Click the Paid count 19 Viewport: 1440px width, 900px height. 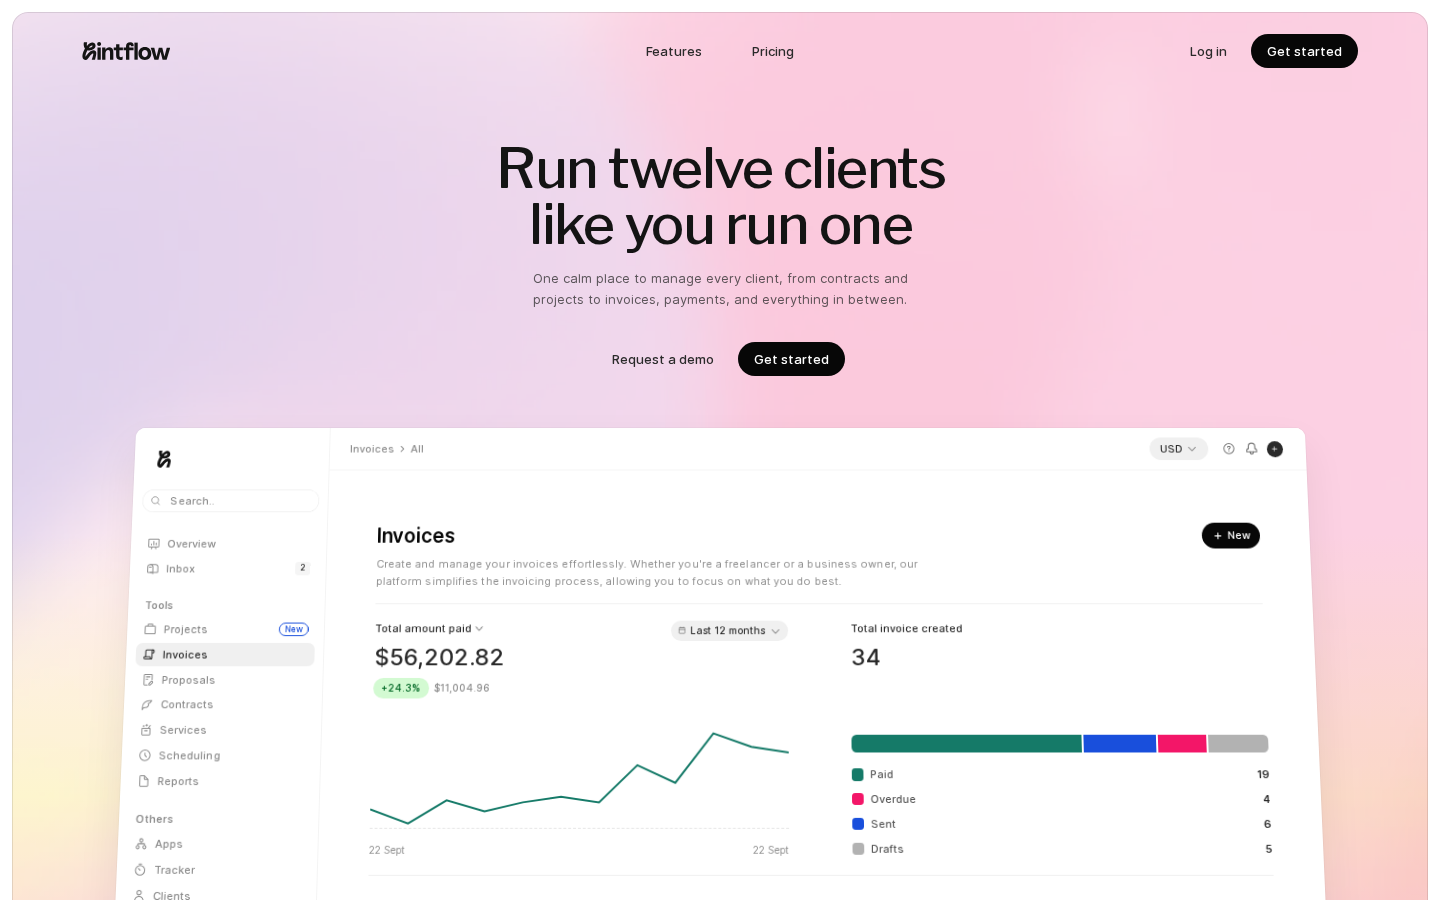click(1263, 774)
